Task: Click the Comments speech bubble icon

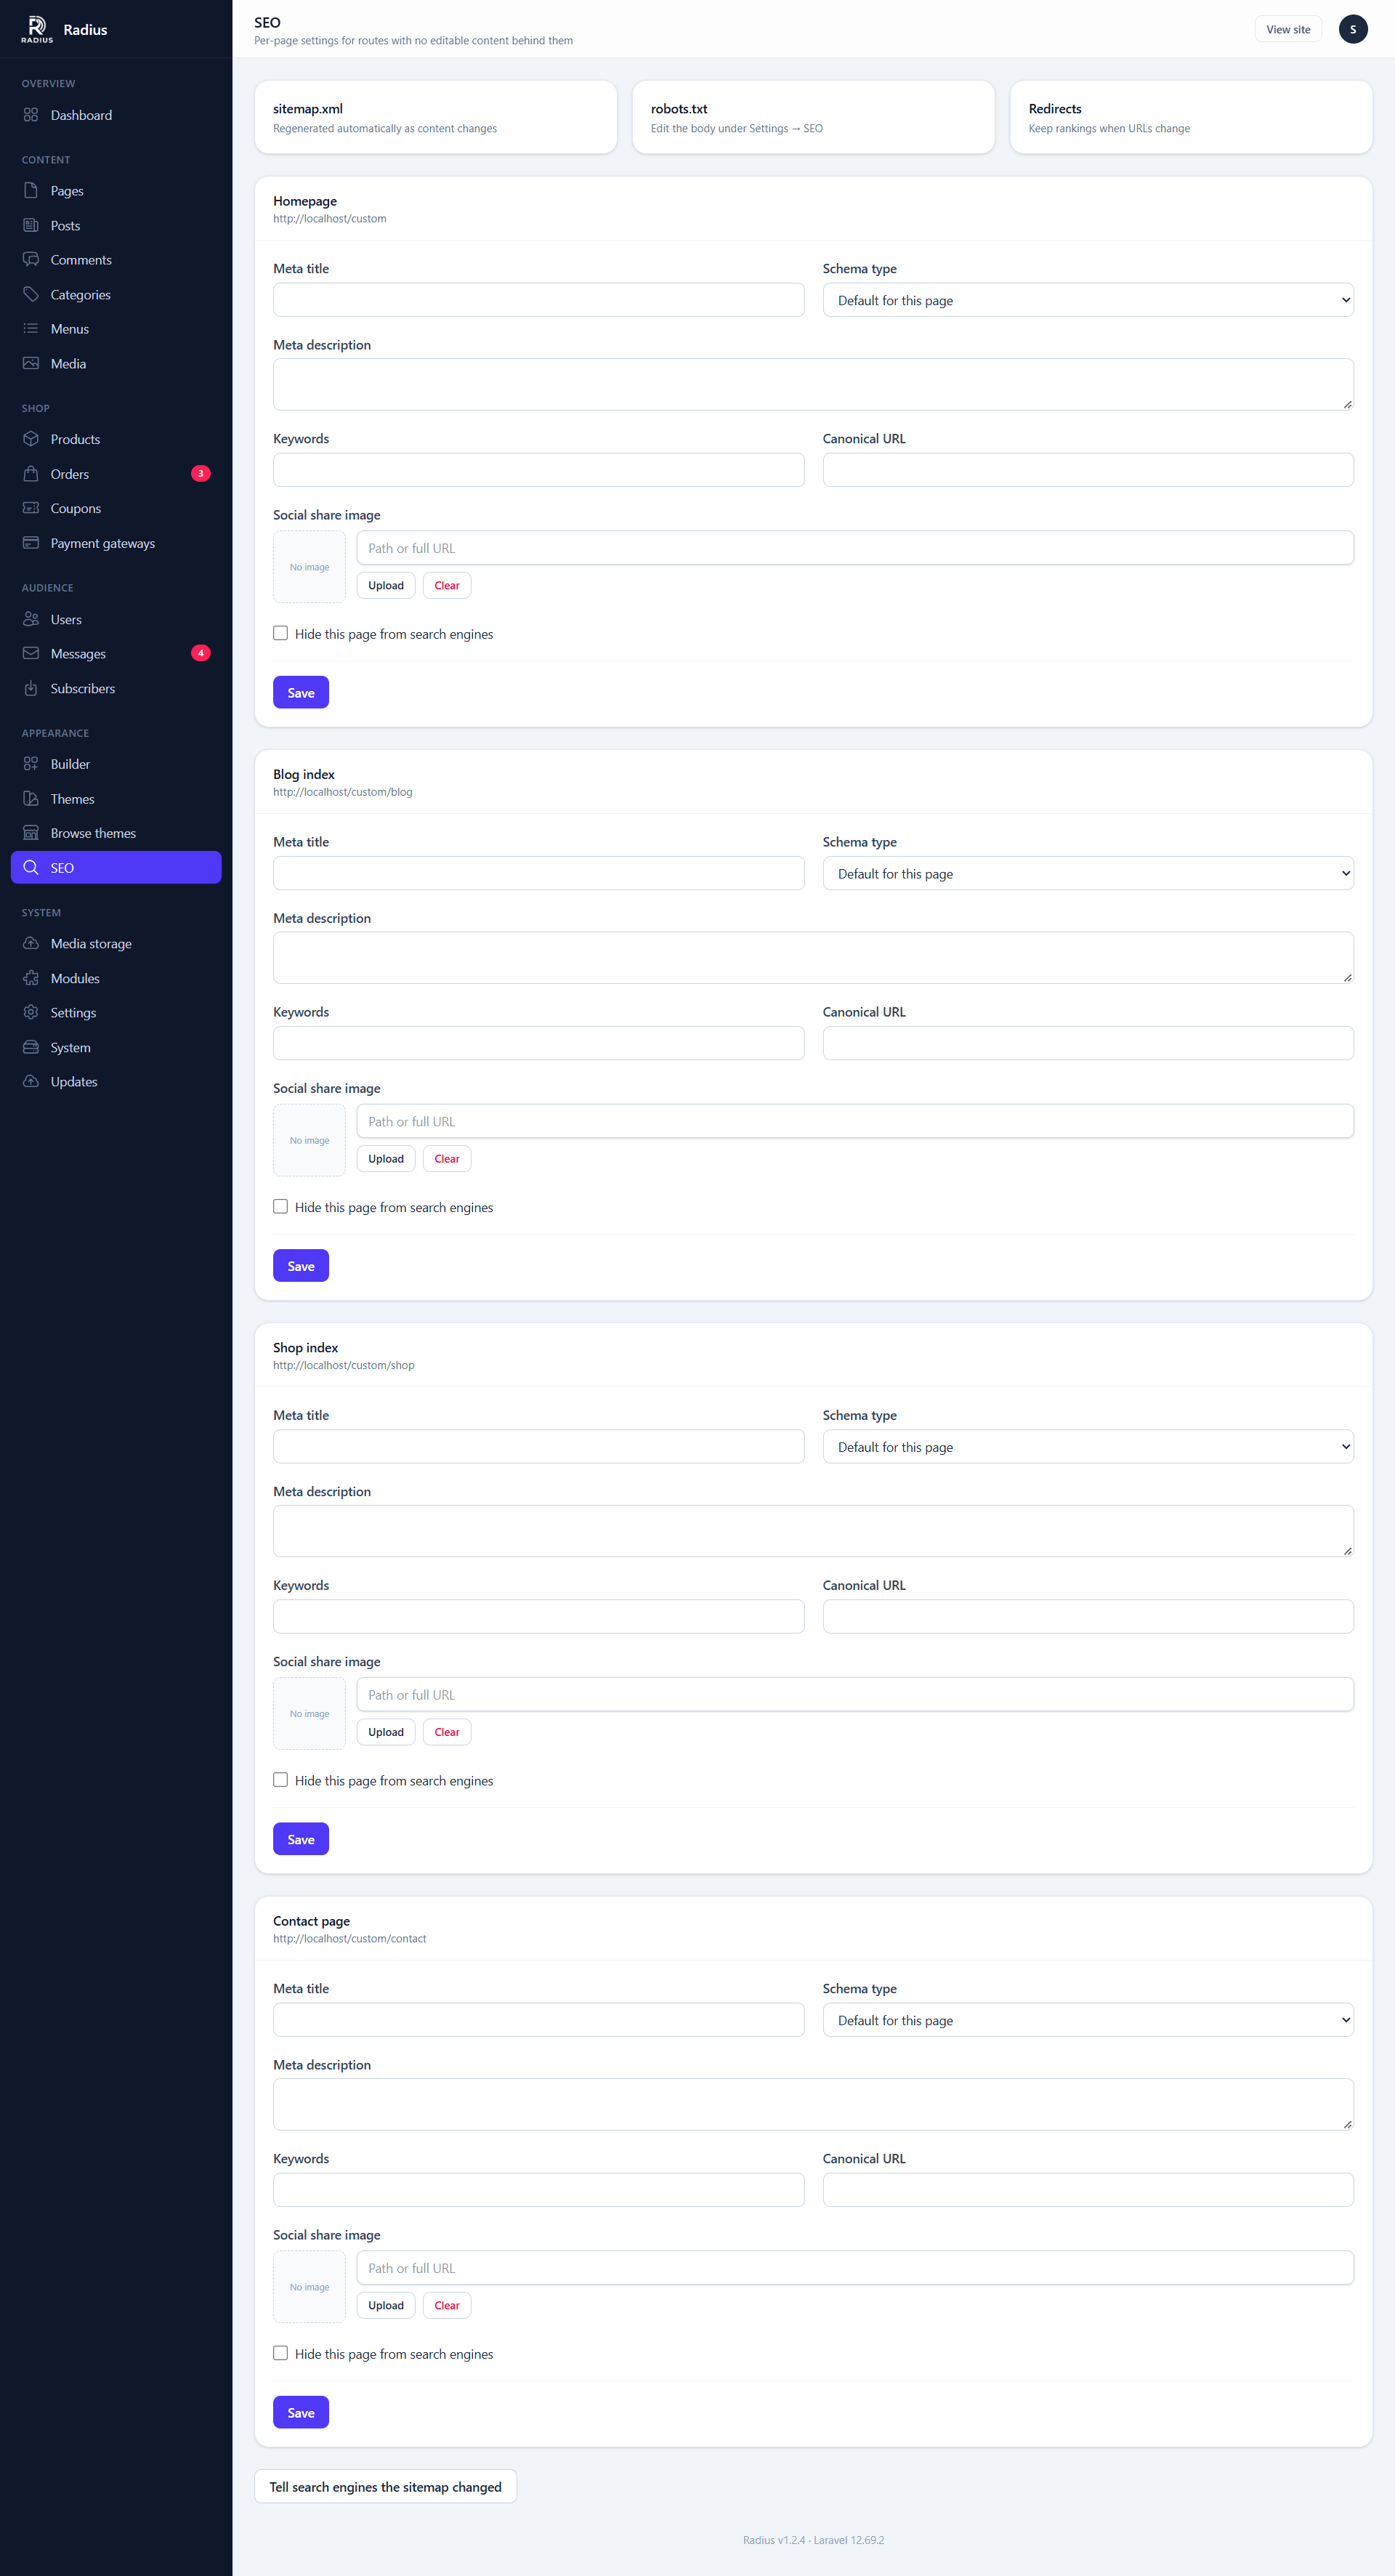Action: point(31,260)
